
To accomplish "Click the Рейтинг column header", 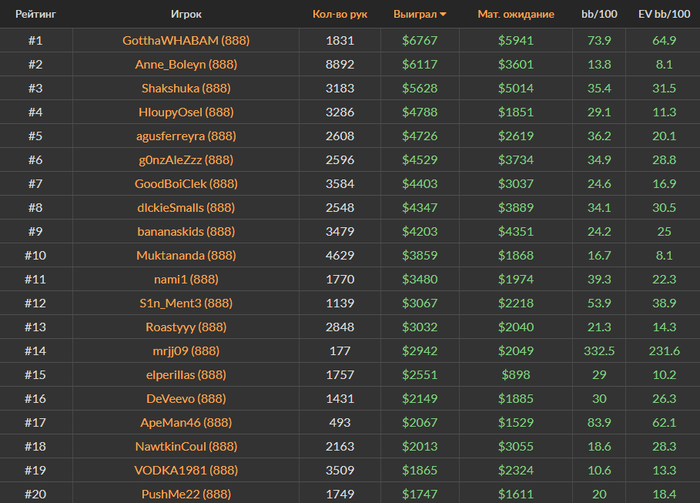I will pyautogui.click(x=35, y=15).
